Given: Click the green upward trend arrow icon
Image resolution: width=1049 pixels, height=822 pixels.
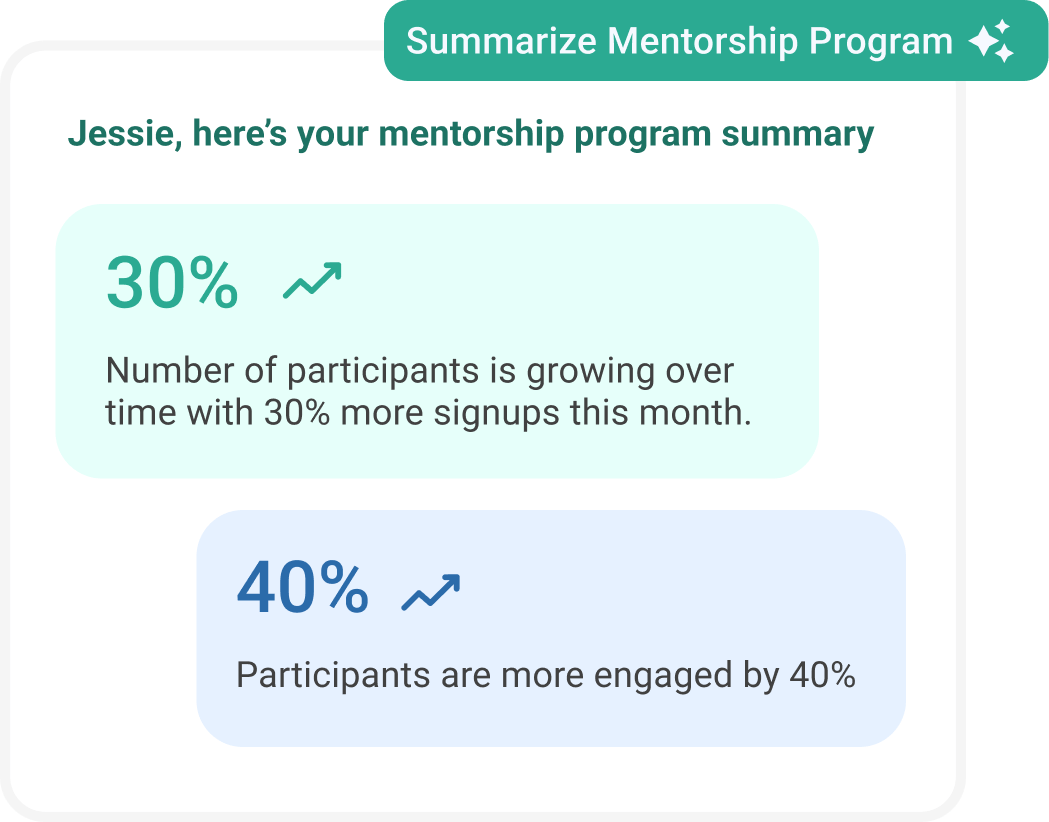Looking at the screenshot, I should click(312, 280).
